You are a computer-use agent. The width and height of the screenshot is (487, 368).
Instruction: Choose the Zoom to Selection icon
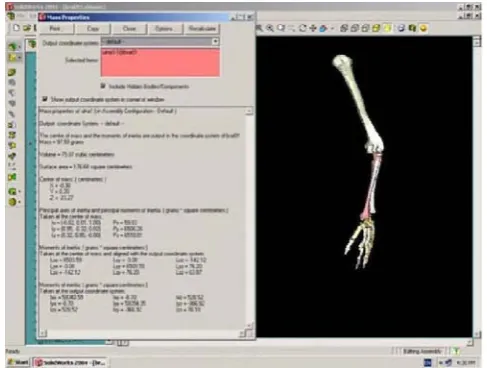(x=291, y=28)
